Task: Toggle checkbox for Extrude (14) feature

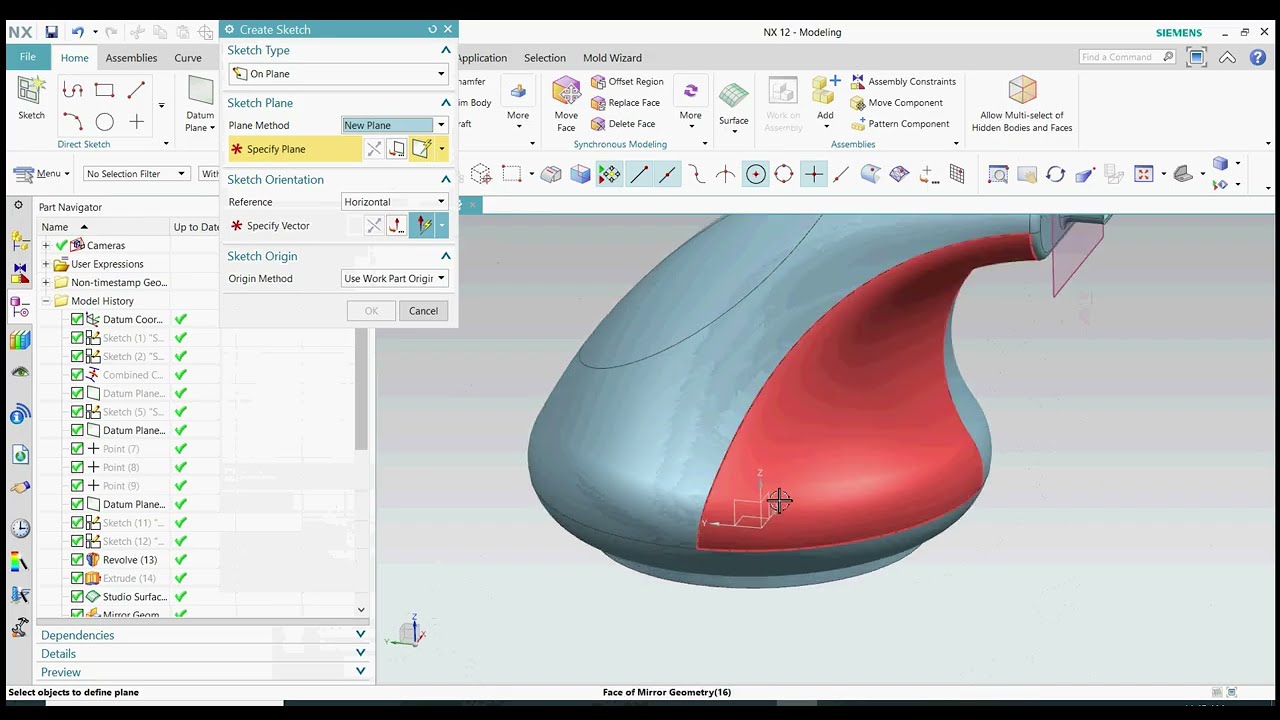Action: tap(77, 578)
